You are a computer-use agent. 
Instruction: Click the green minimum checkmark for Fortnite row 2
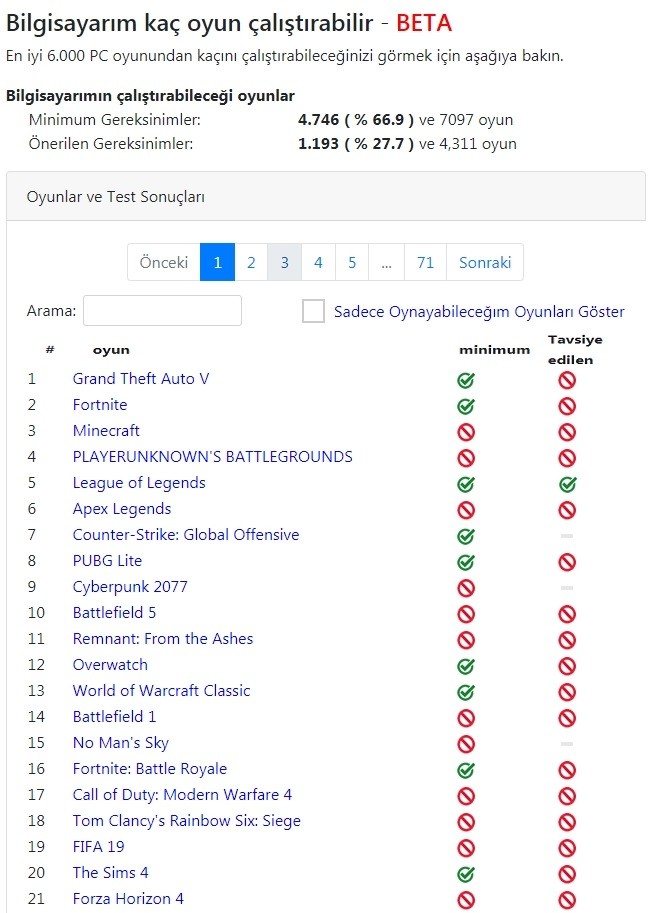[466, 406]
